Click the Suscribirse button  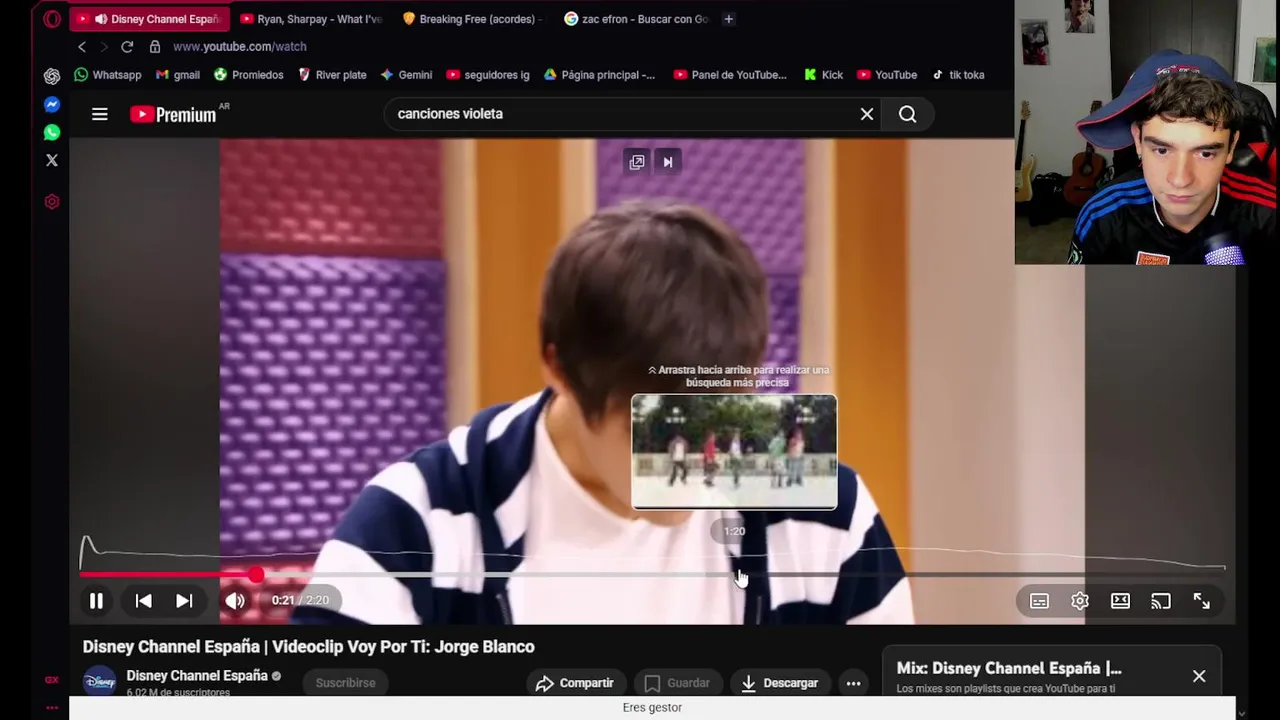pyautogui.click(x=346, y=683)
